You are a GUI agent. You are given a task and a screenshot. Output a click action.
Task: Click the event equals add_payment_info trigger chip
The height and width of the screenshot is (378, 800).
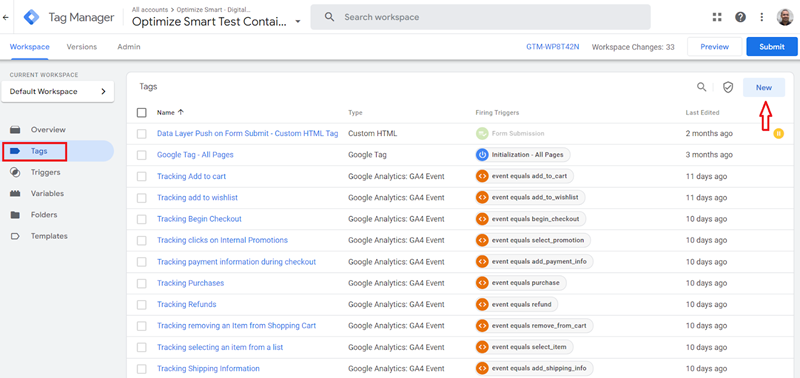click(x=534, y=262)
